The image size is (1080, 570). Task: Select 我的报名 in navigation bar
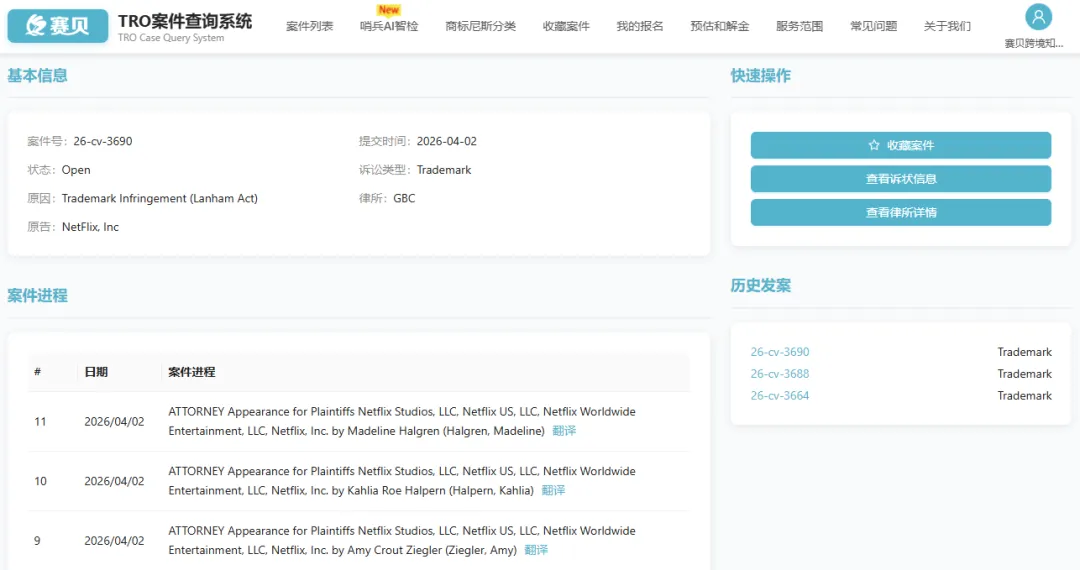640,26
